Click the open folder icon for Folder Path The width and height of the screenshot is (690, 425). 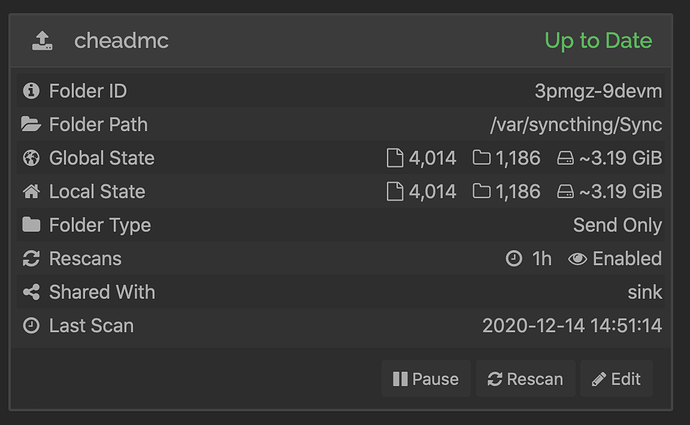tap(31, 124)
